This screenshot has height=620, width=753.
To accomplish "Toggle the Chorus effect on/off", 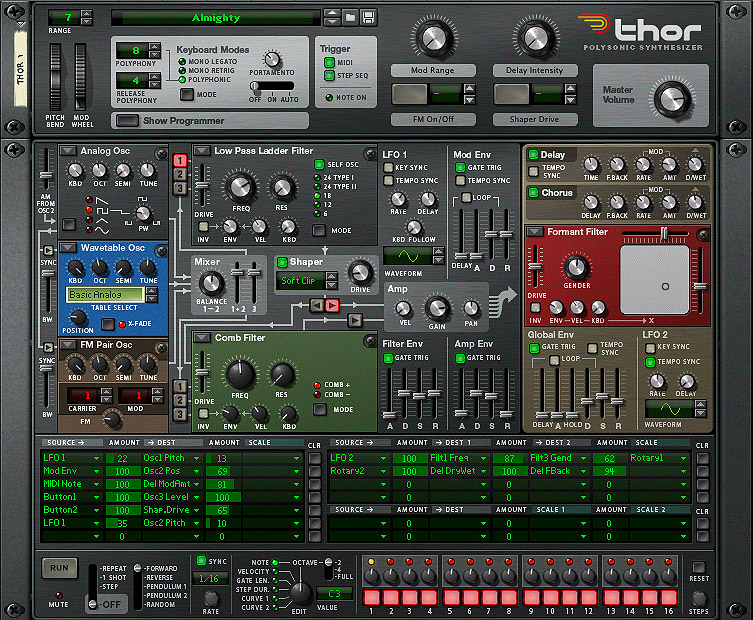I will click(x=533, y=193).
